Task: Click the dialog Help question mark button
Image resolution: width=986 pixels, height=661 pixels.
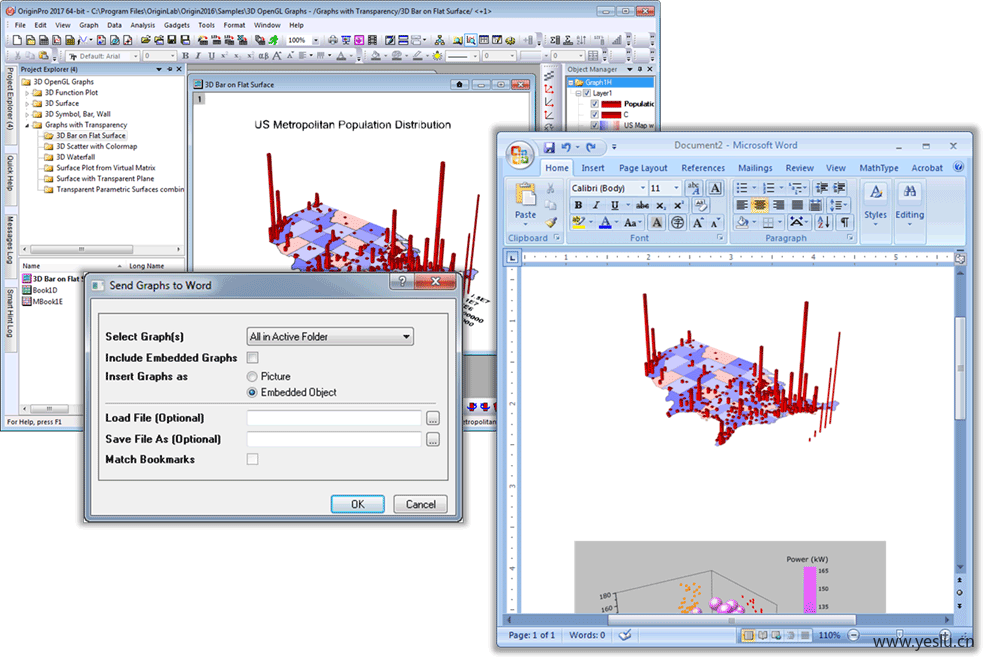Action: (402, 281)
